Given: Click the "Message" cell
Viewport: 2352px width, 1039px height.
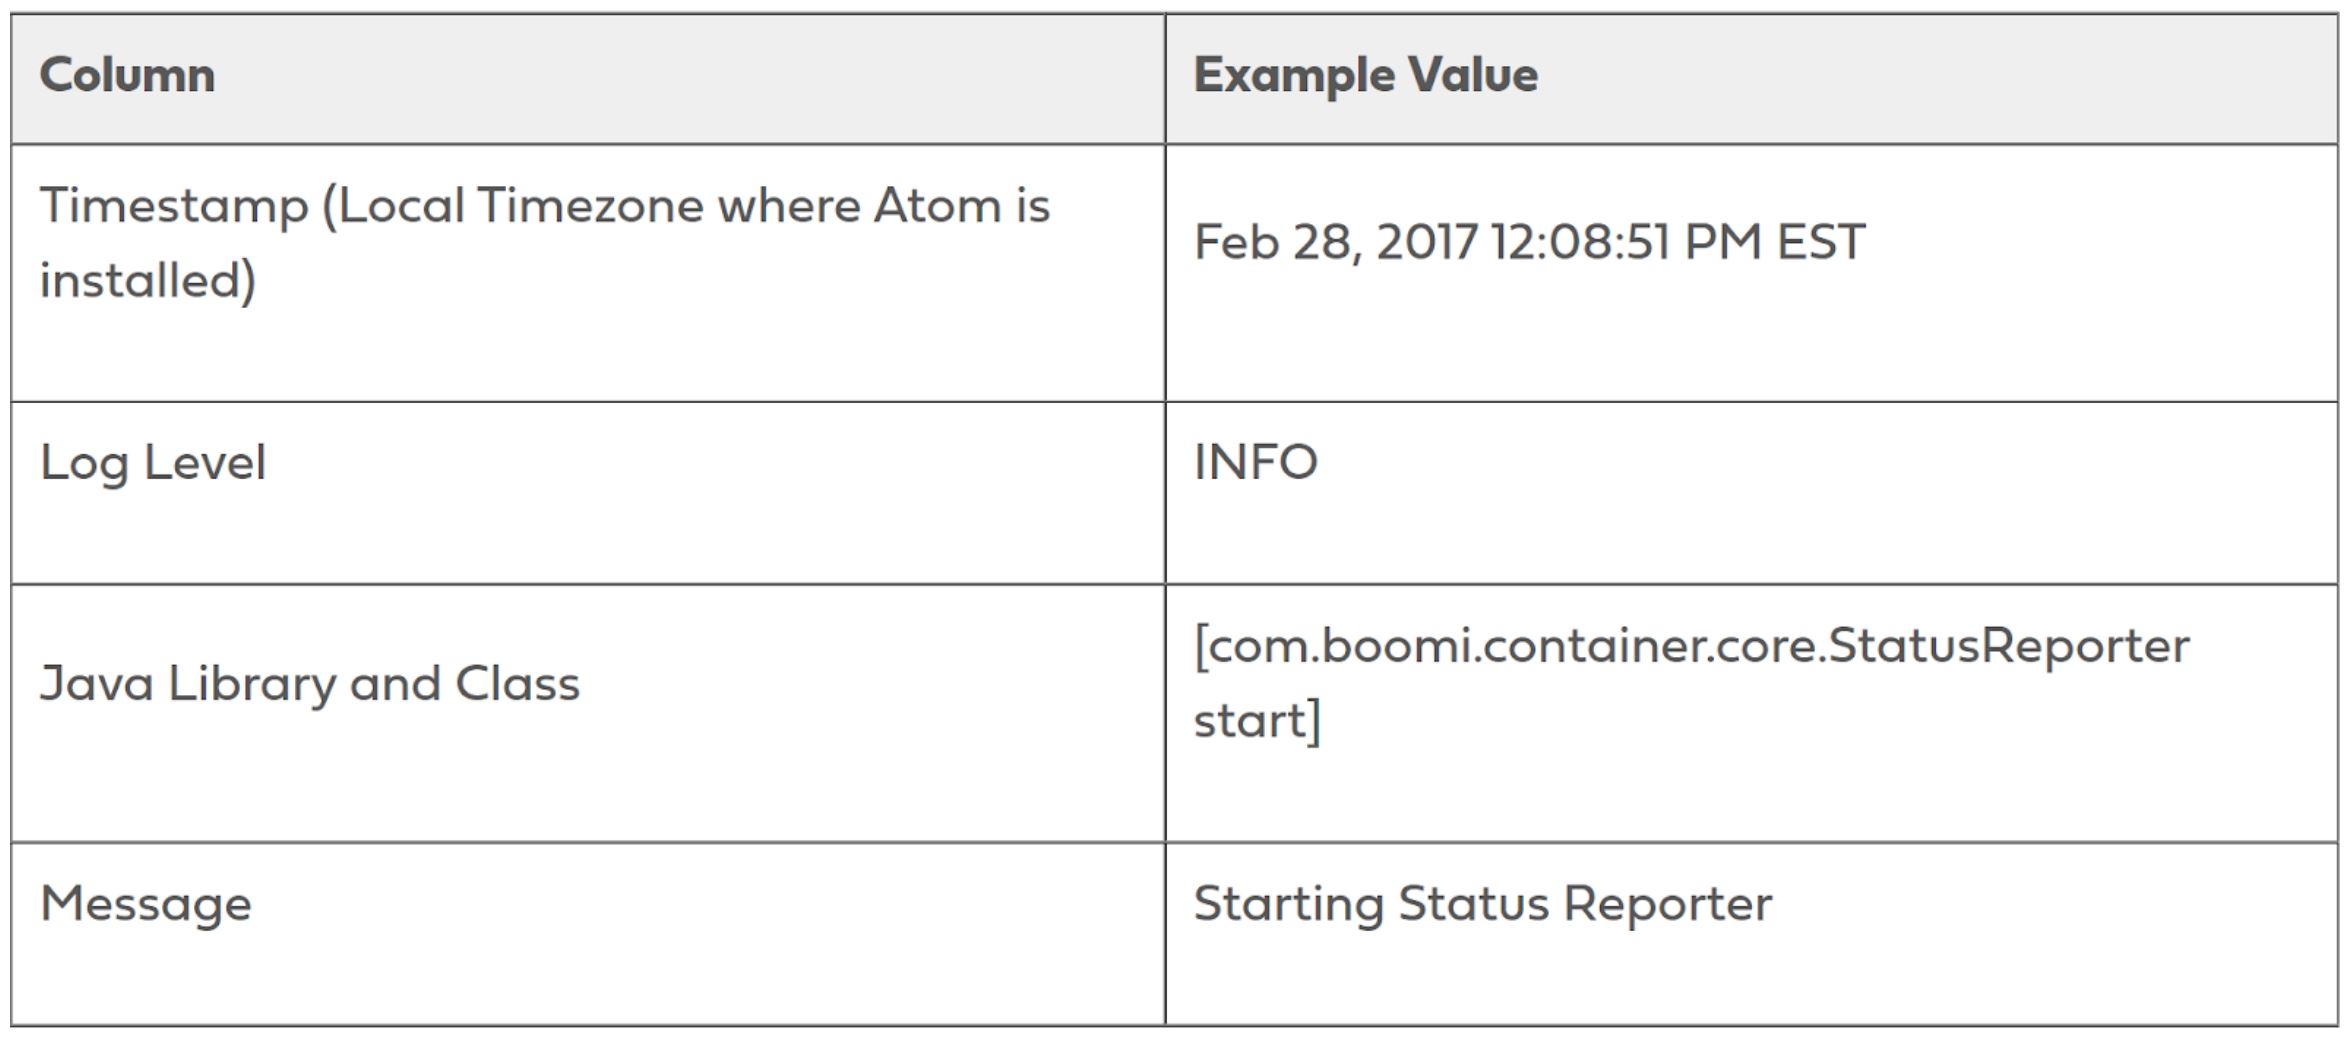Looking at the screenshot, I should (x=145, y=905).
